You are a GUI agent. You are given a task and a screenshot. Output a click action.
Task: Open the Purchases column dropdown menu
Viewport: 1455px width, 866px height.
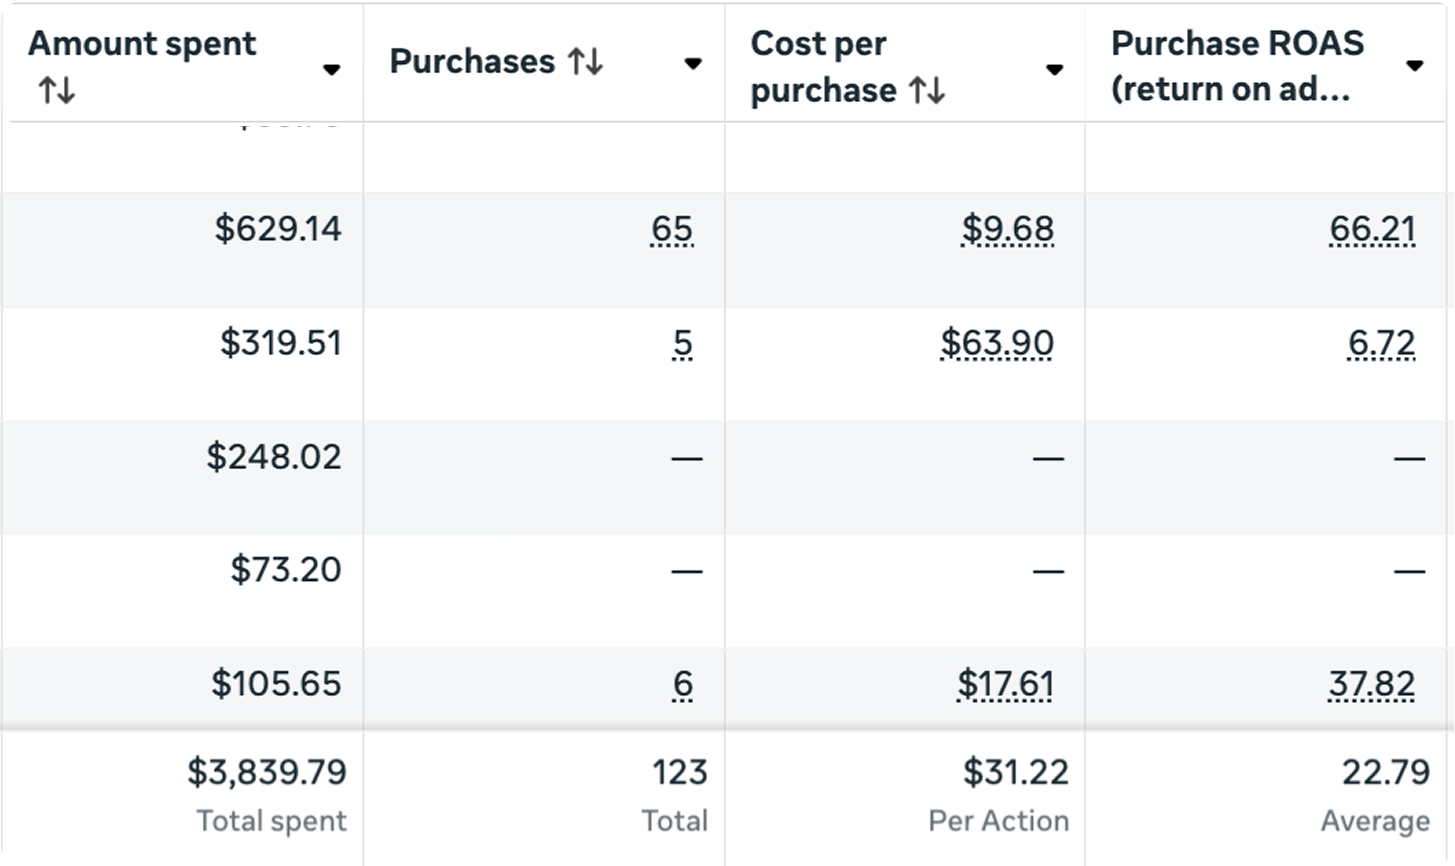[x=692, y=64]
